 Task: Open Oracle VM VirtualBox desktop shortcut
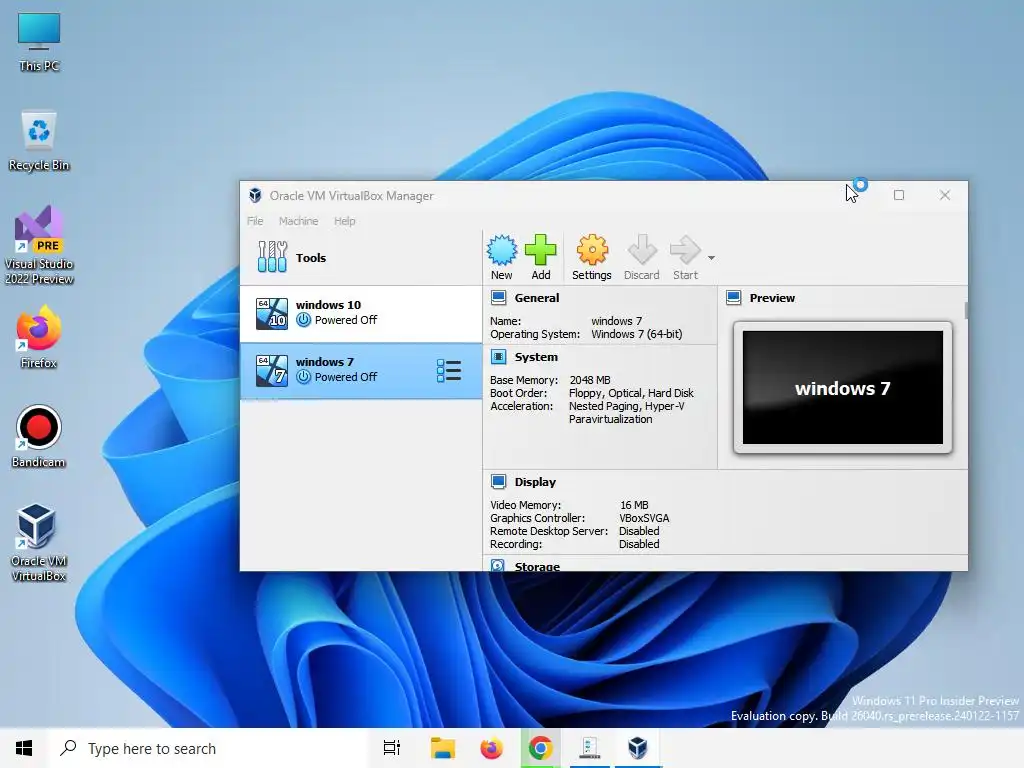pyautogui.click(x=39, y=543)
